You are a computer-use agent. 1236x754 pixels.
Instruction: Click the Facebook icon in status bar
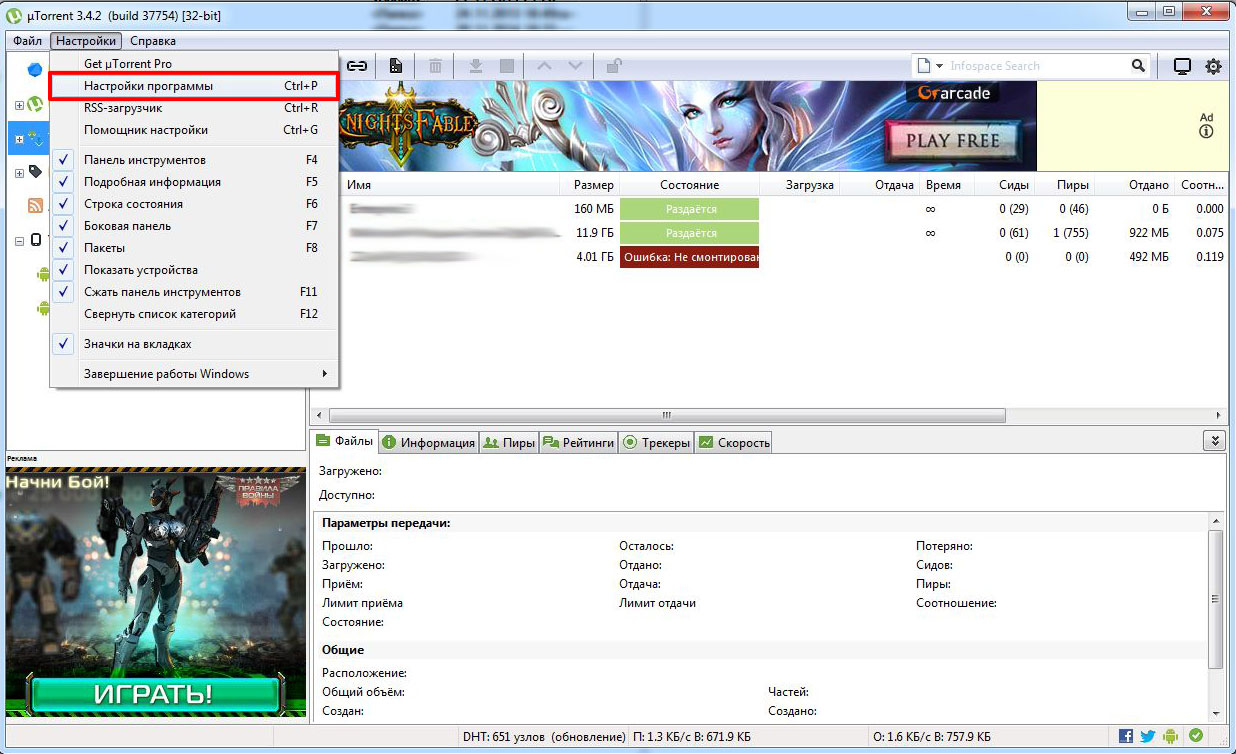[x=1127, y=736]
